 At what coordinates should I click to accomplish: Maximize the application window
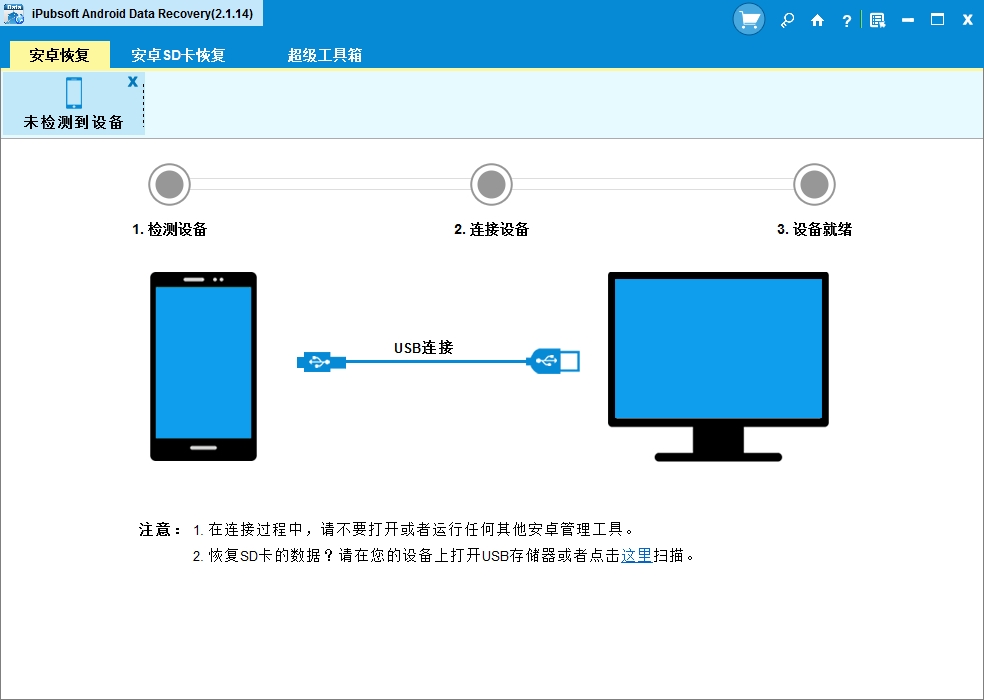click(x=938, y=20)
